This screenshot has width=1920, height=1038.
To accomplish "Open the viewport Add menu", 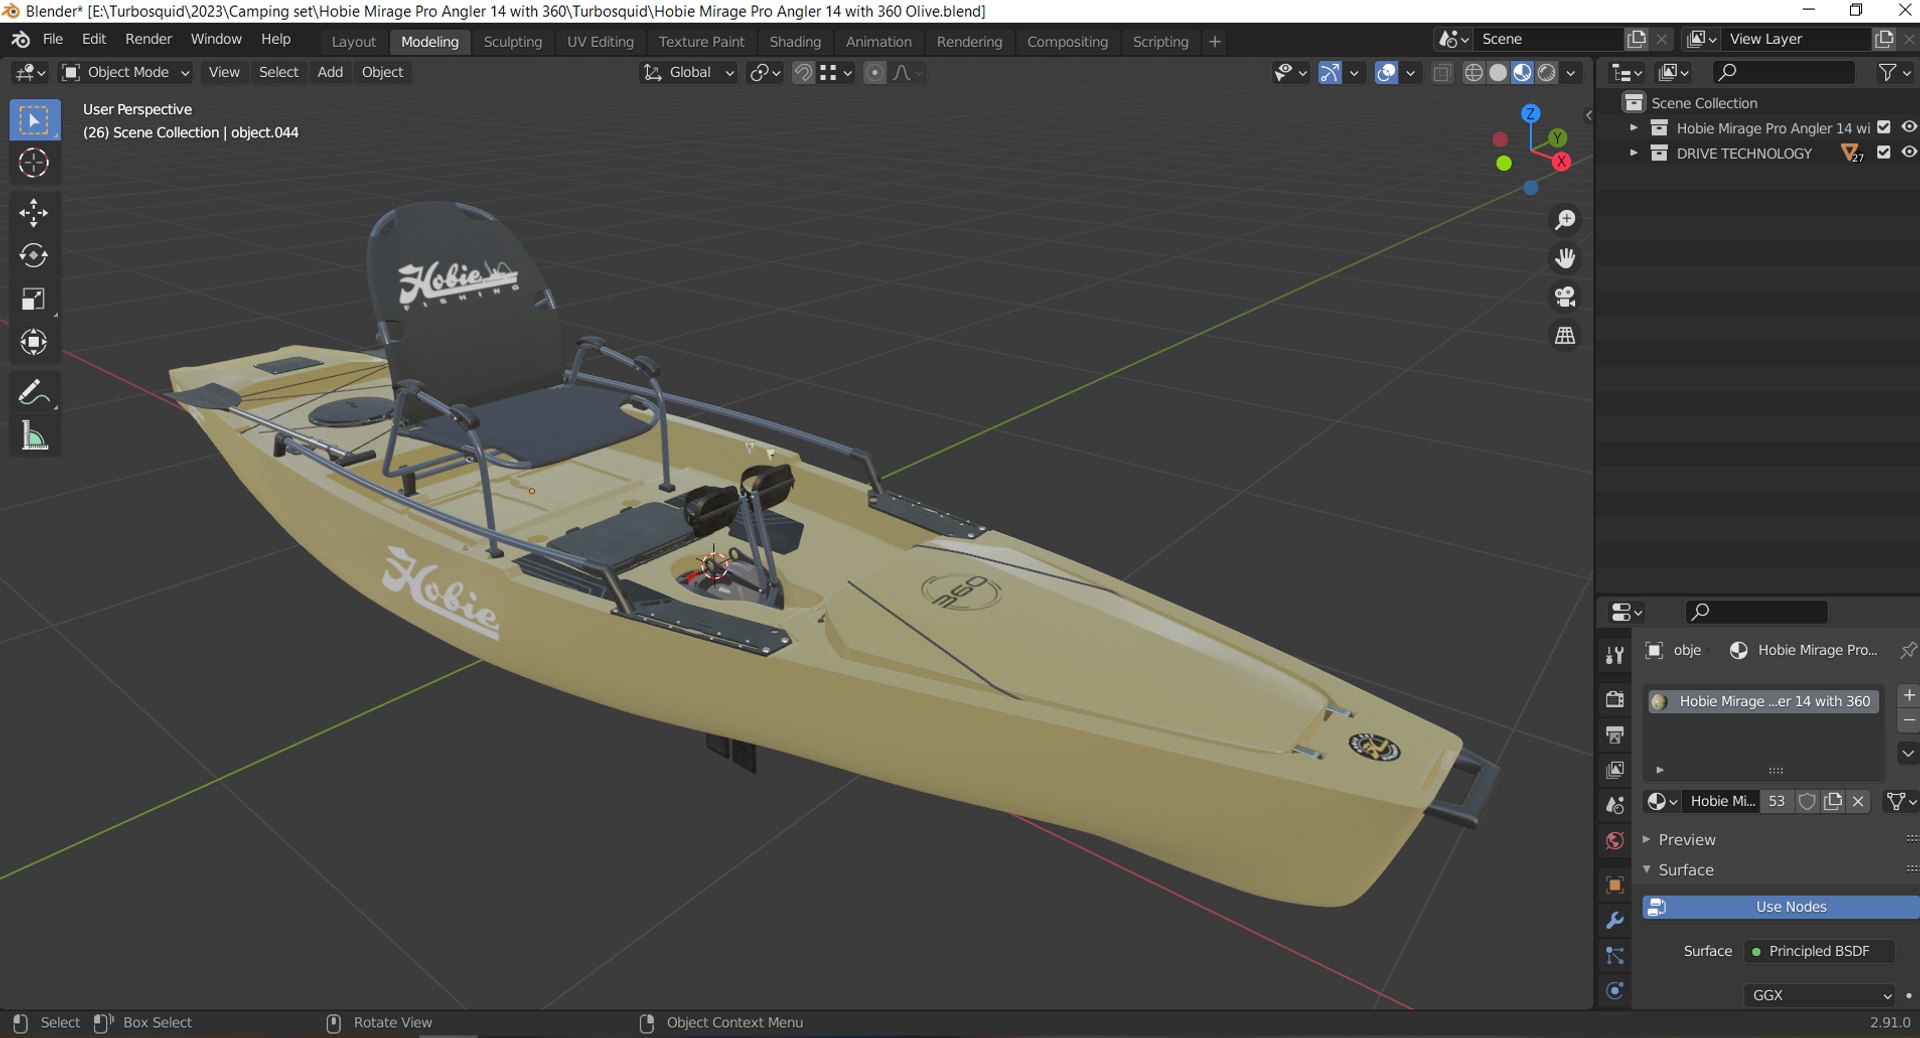I will point(330,72).
